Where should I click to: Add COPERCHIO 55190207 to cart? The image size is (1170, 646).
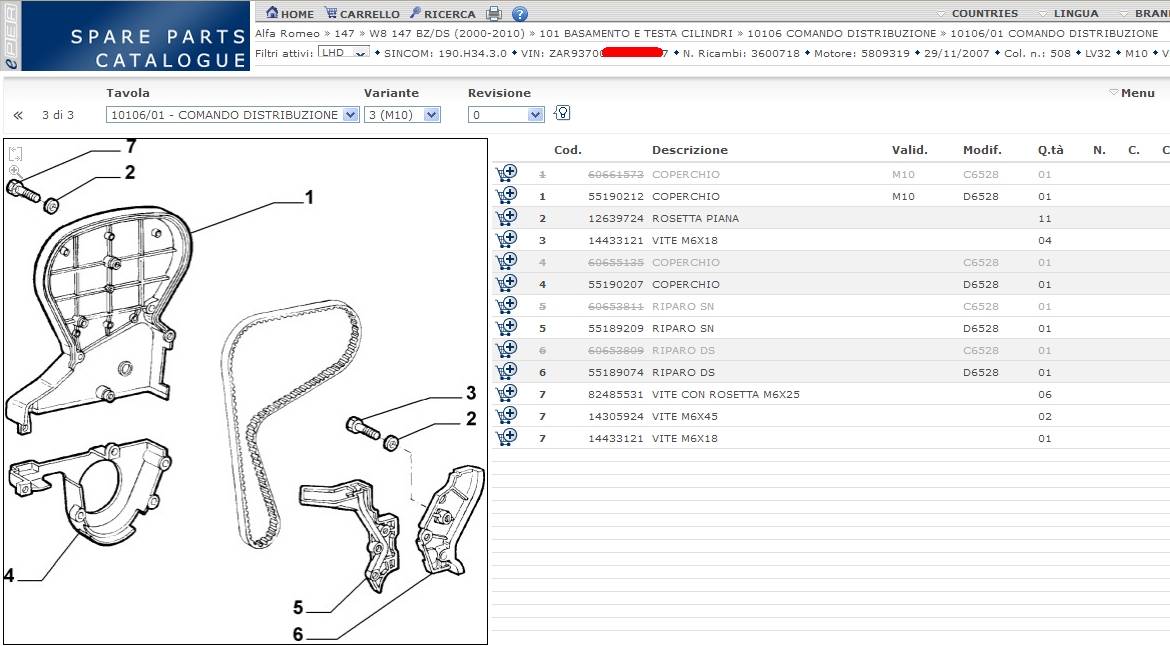tap(507, 283)
